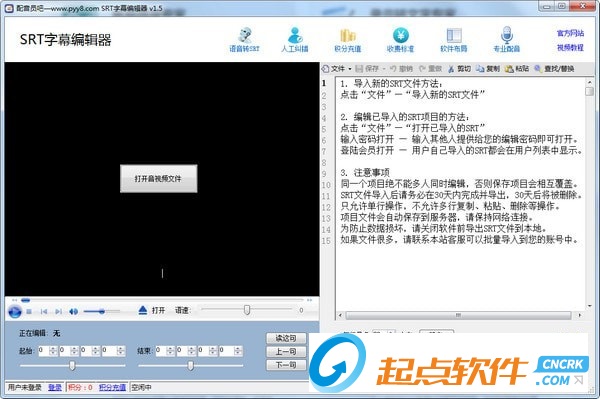Viewport: 600px width, 399px height.
Task: Click the 复制 copy toolbar button
Action: [488, 69]
